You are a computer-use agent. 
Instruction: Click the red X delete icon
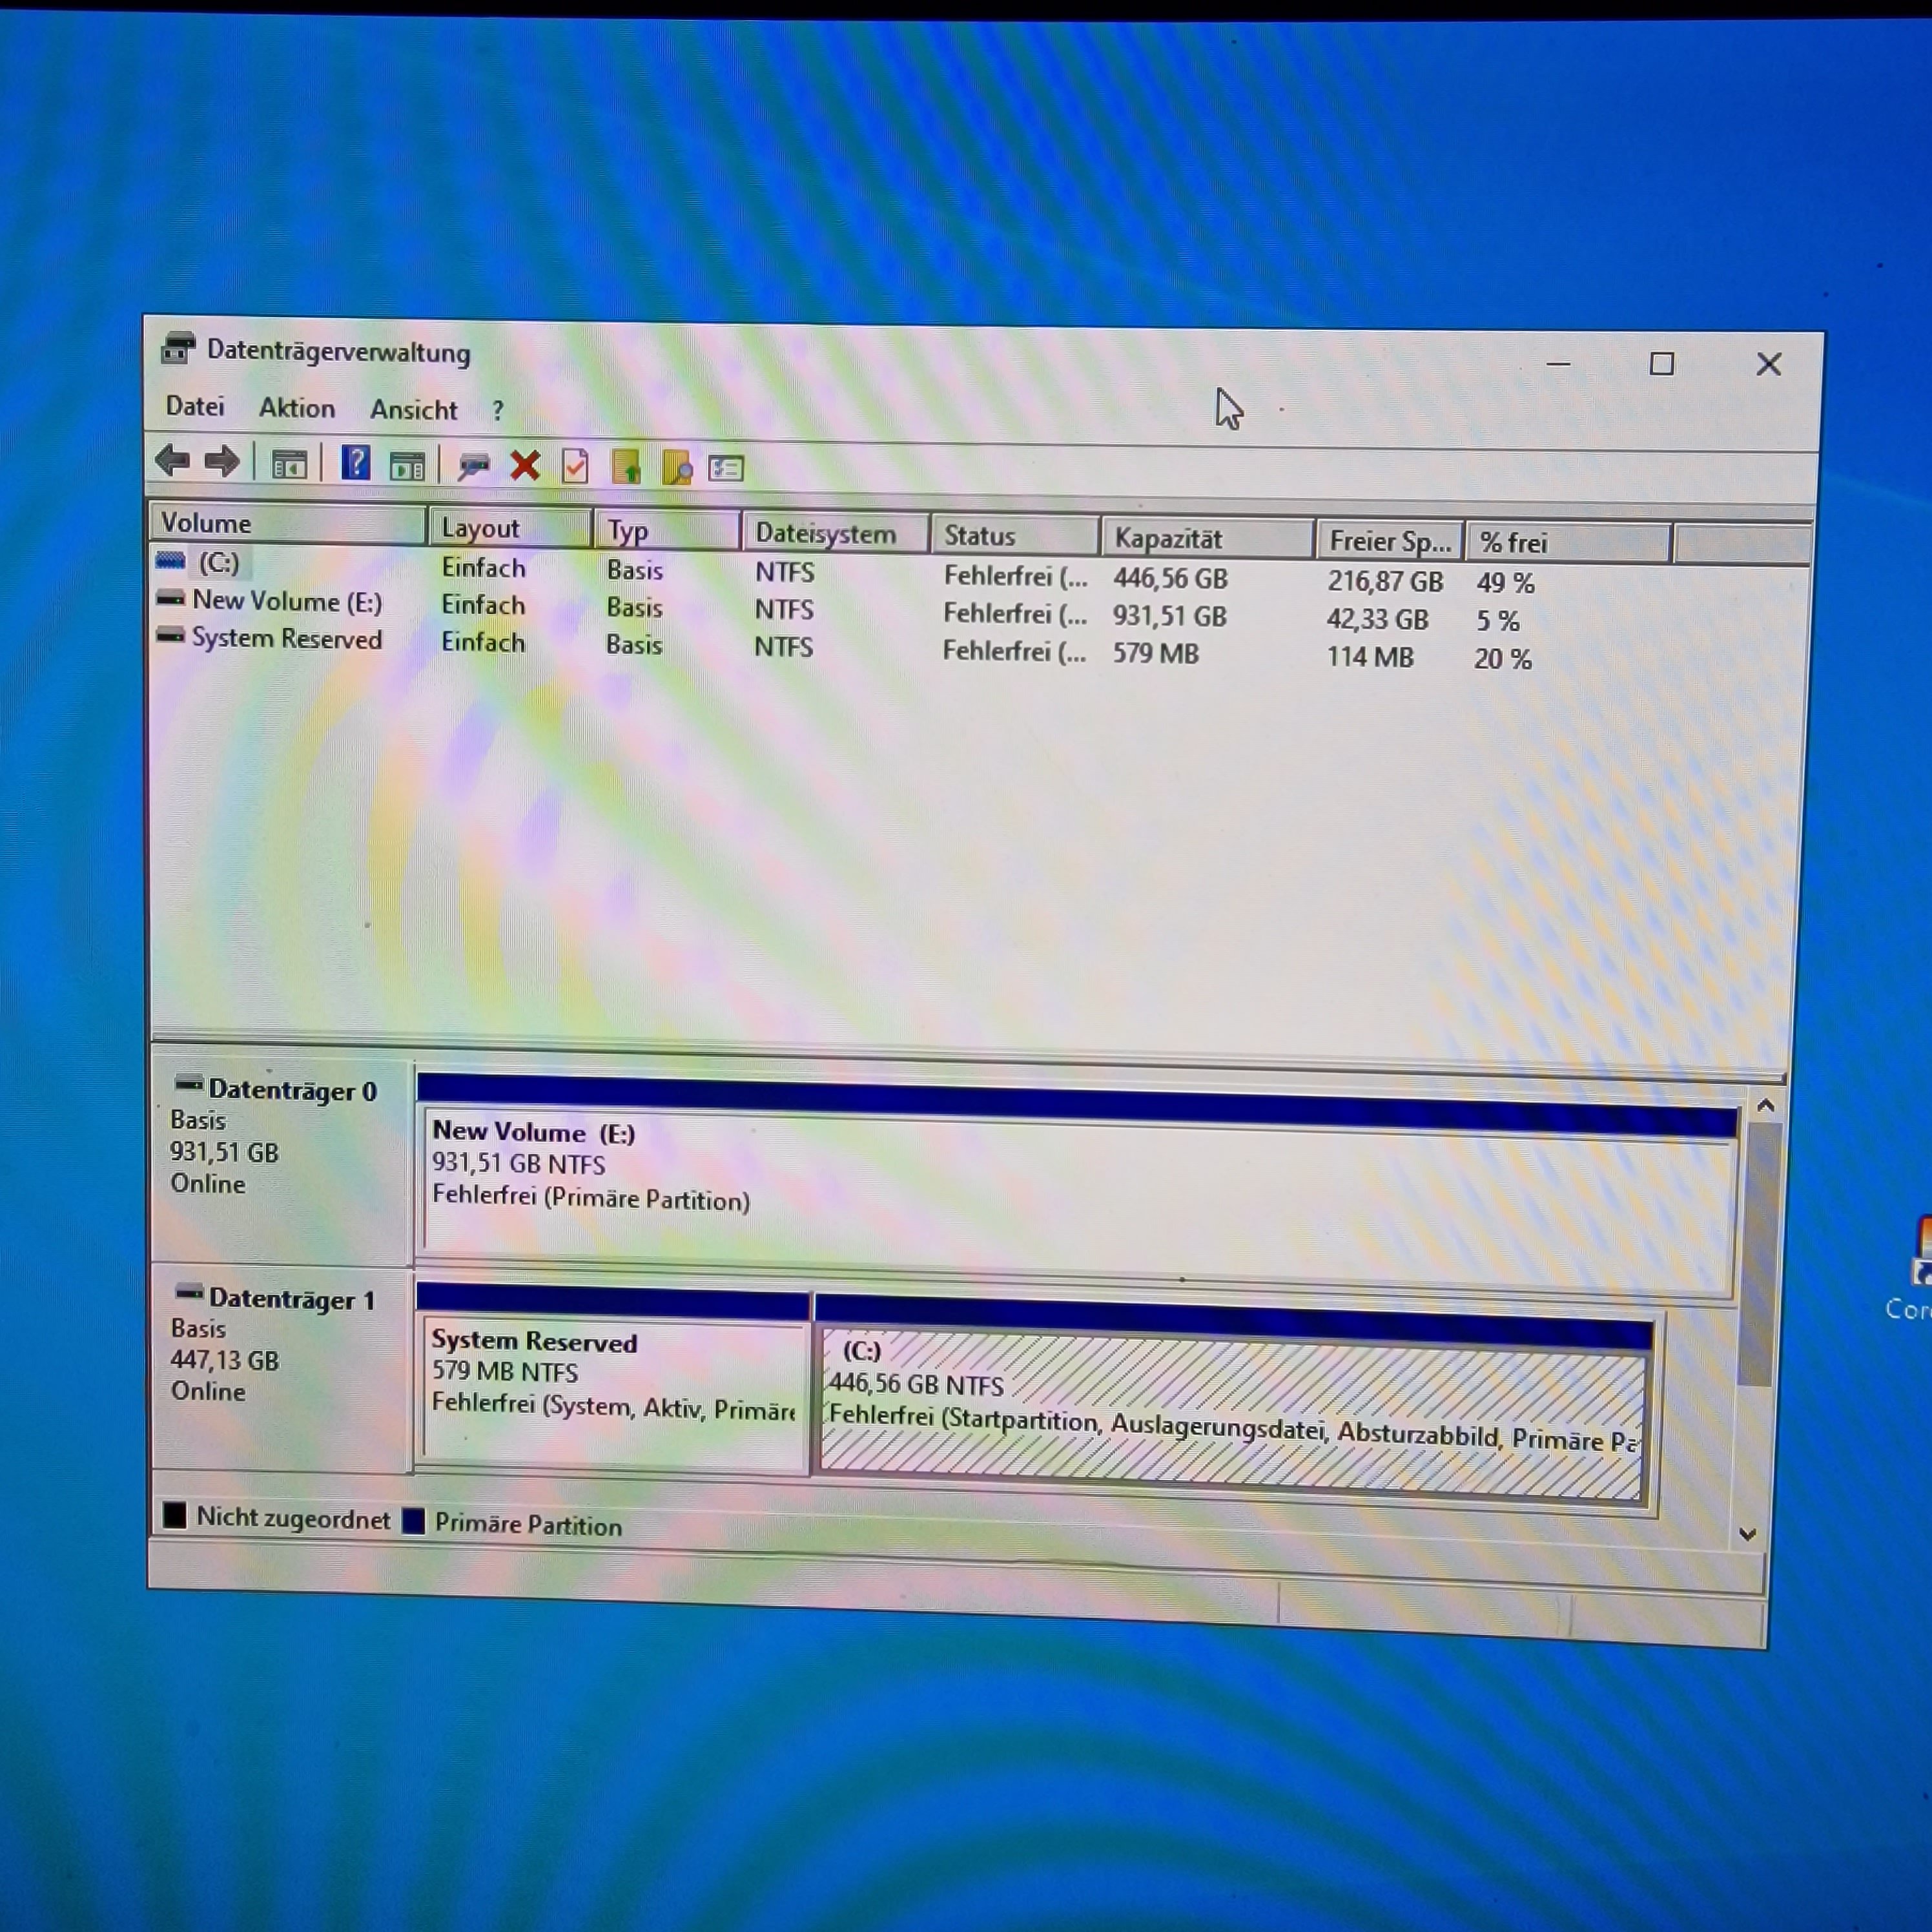(x=525, y=465)
